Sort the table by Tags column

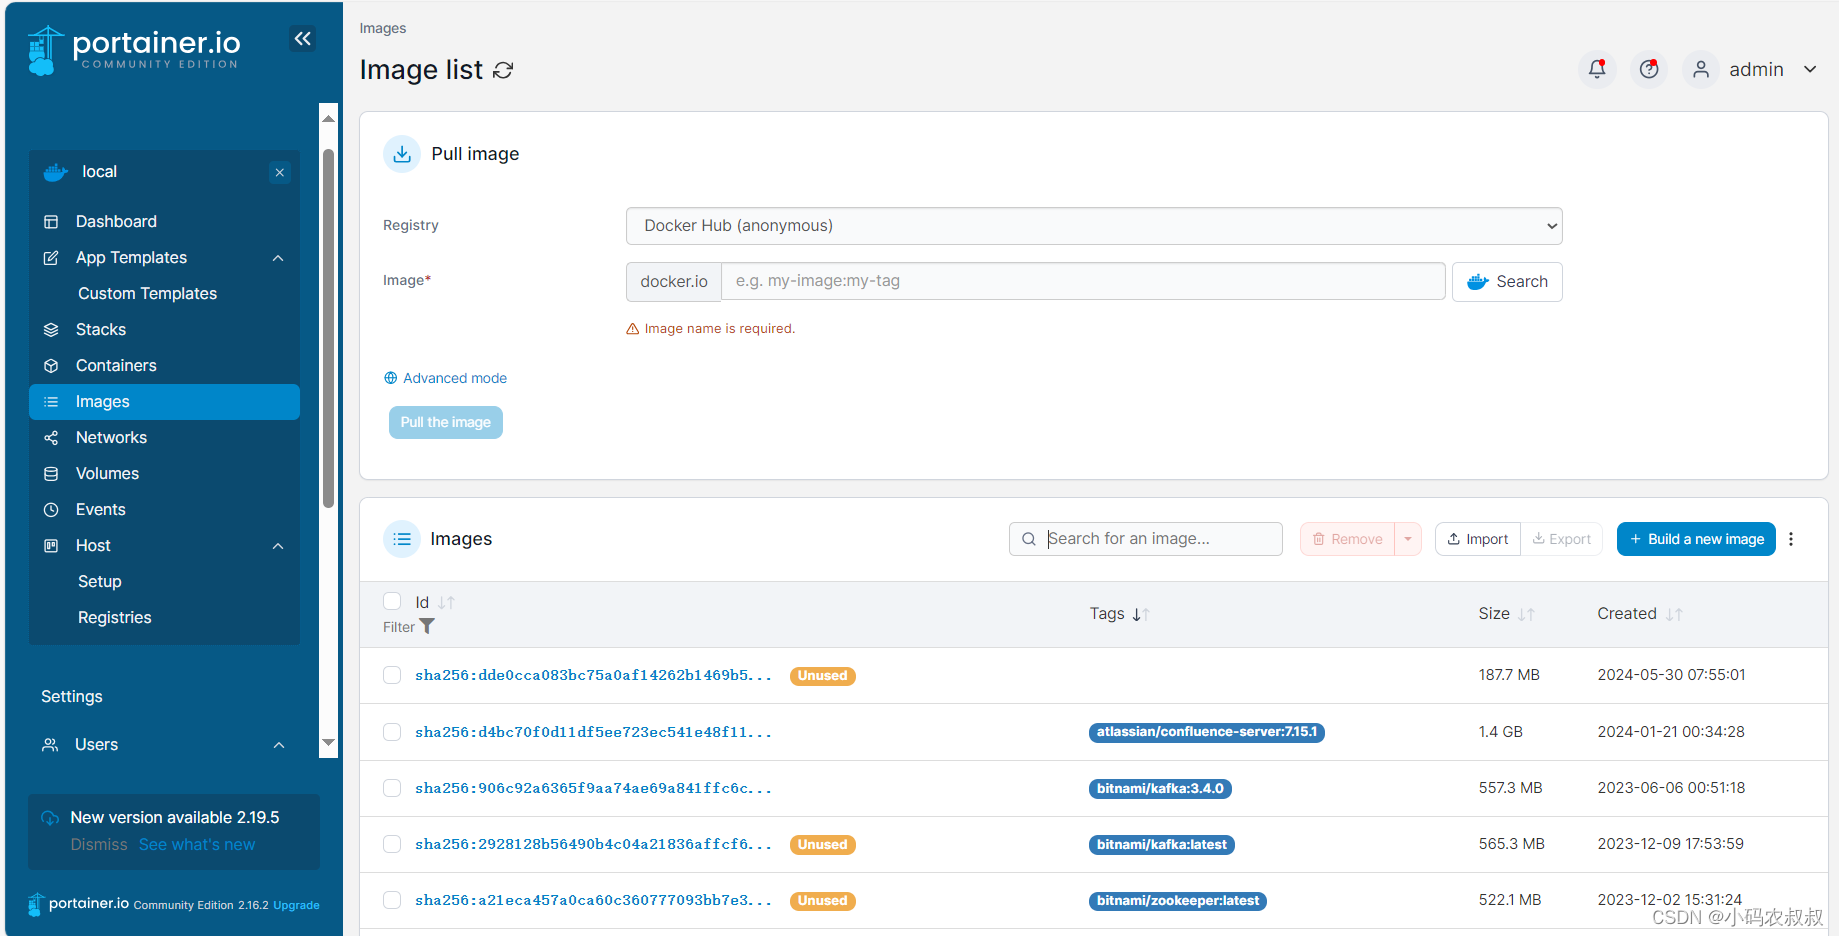tap(1141, 614)
